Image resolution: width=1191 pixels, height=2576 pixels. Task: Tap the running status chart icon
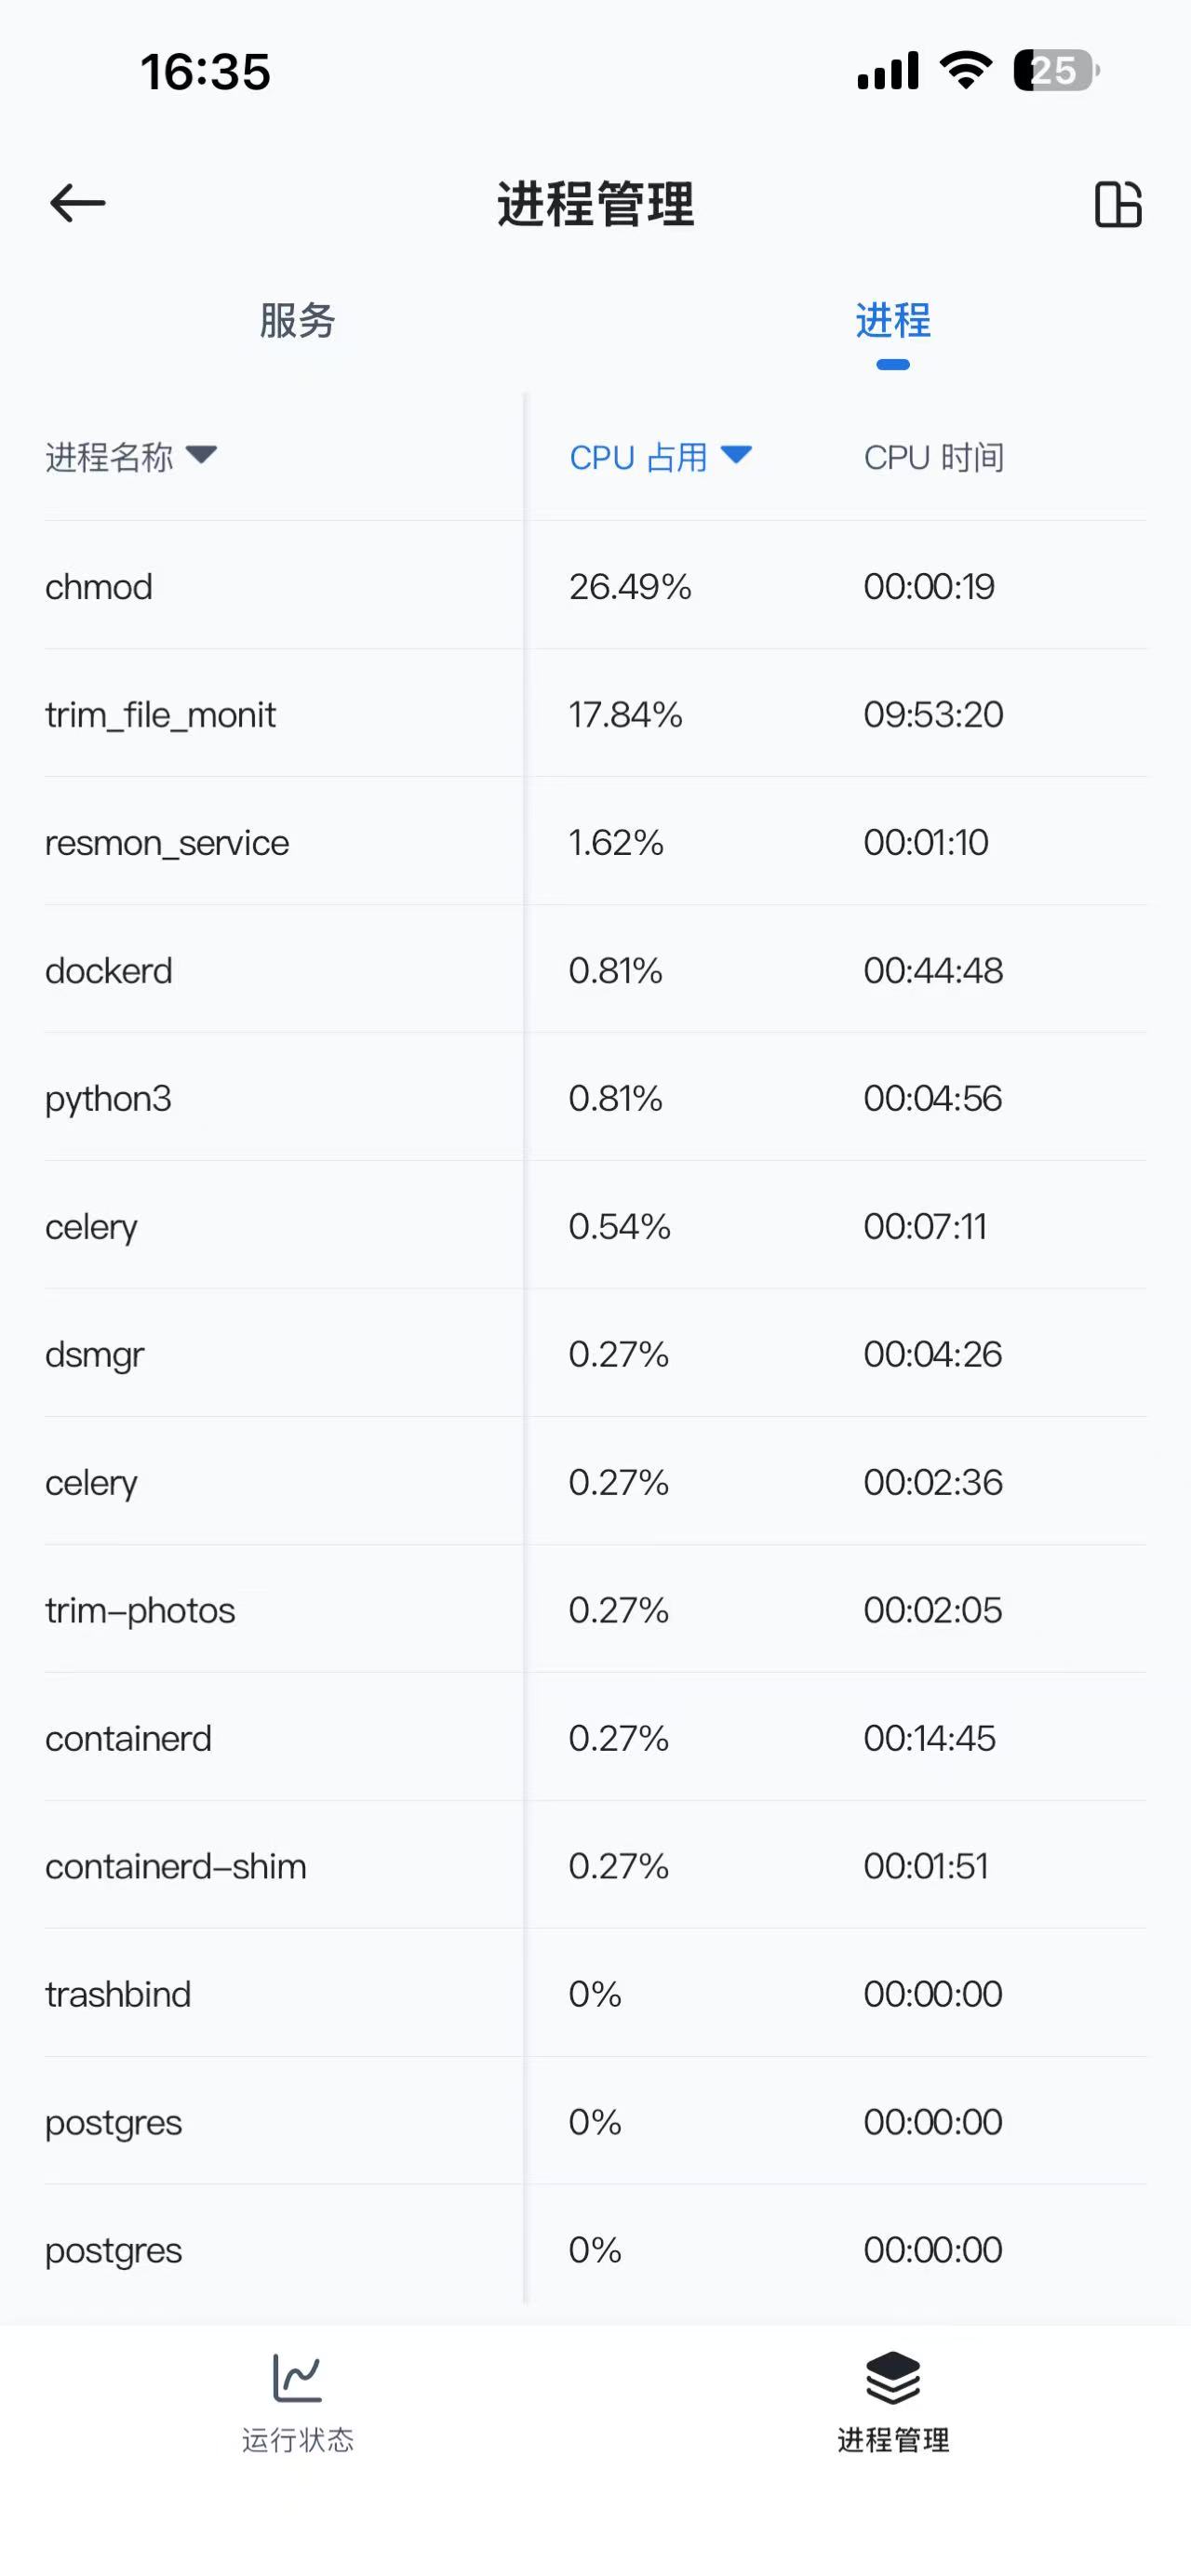pyautogui.click(x=297, y=2376)
